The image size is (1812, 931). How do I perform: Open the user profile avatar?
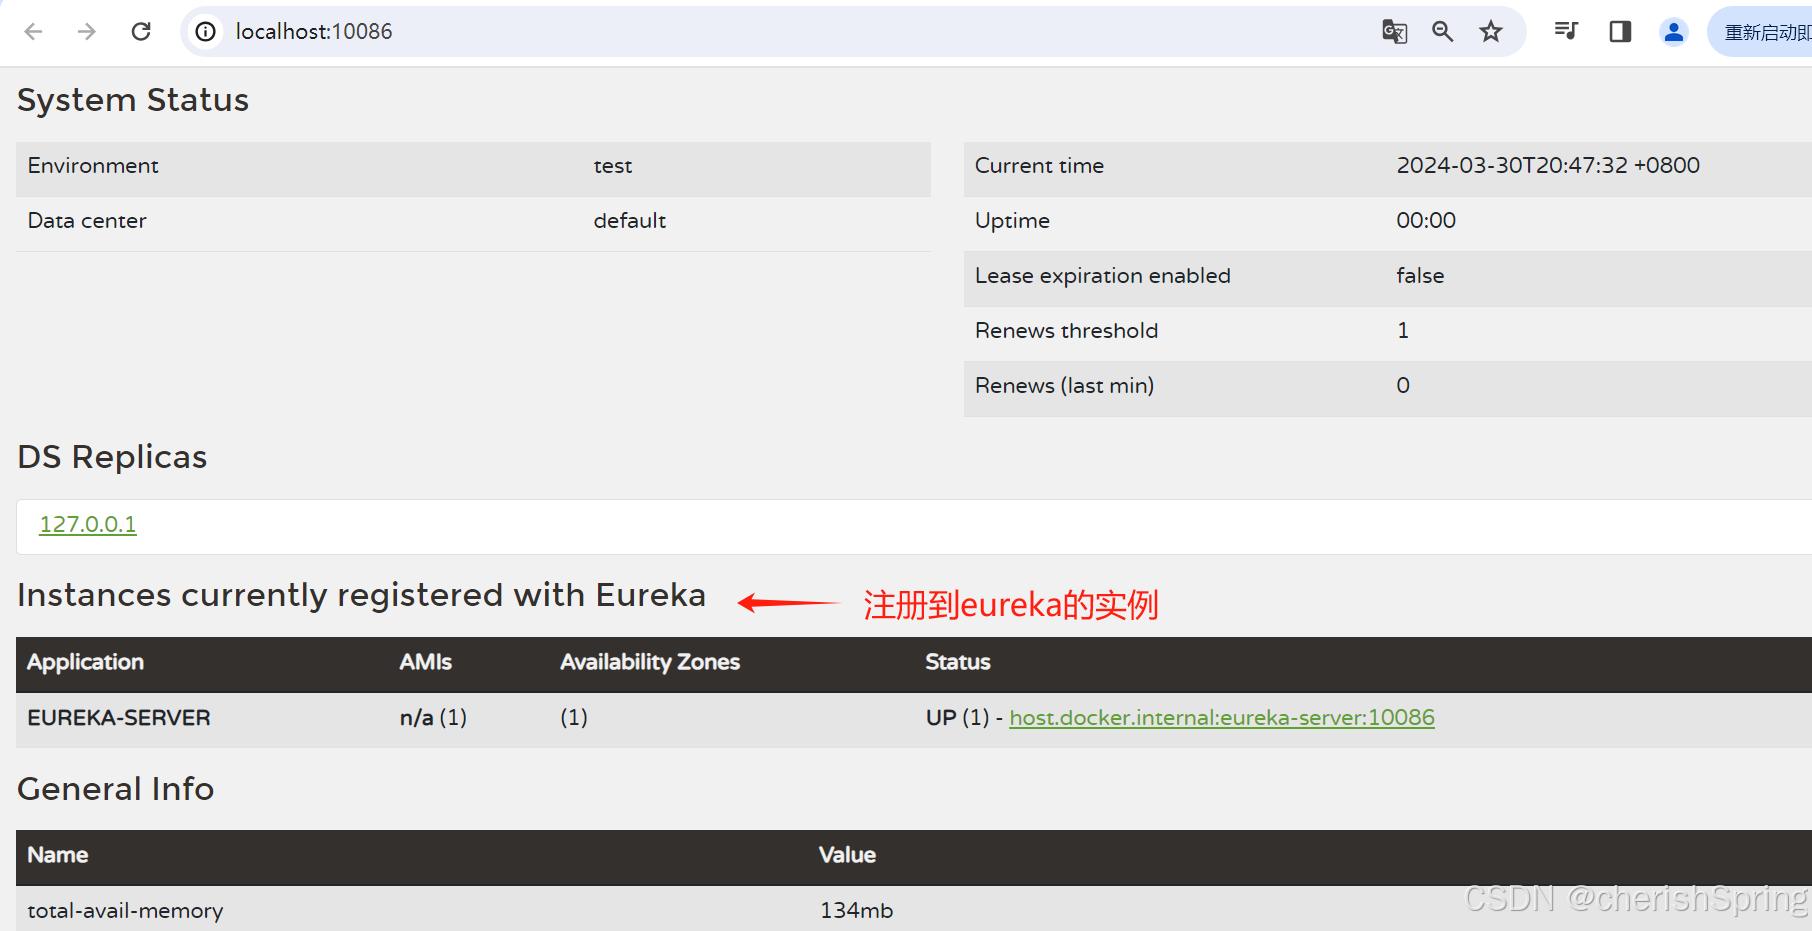coord(1674,32)
